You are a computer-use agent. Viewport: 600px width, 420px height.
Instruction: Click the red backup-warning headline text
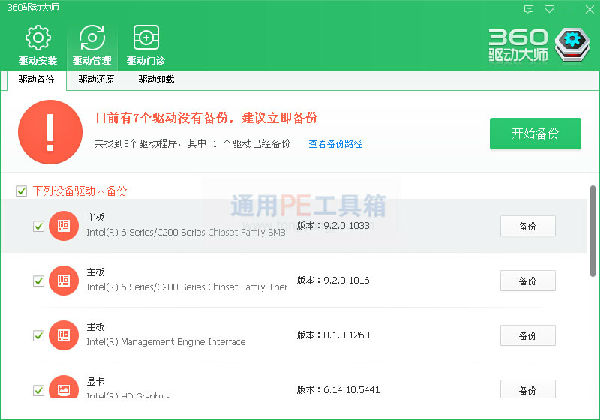[x=206, y=118]
